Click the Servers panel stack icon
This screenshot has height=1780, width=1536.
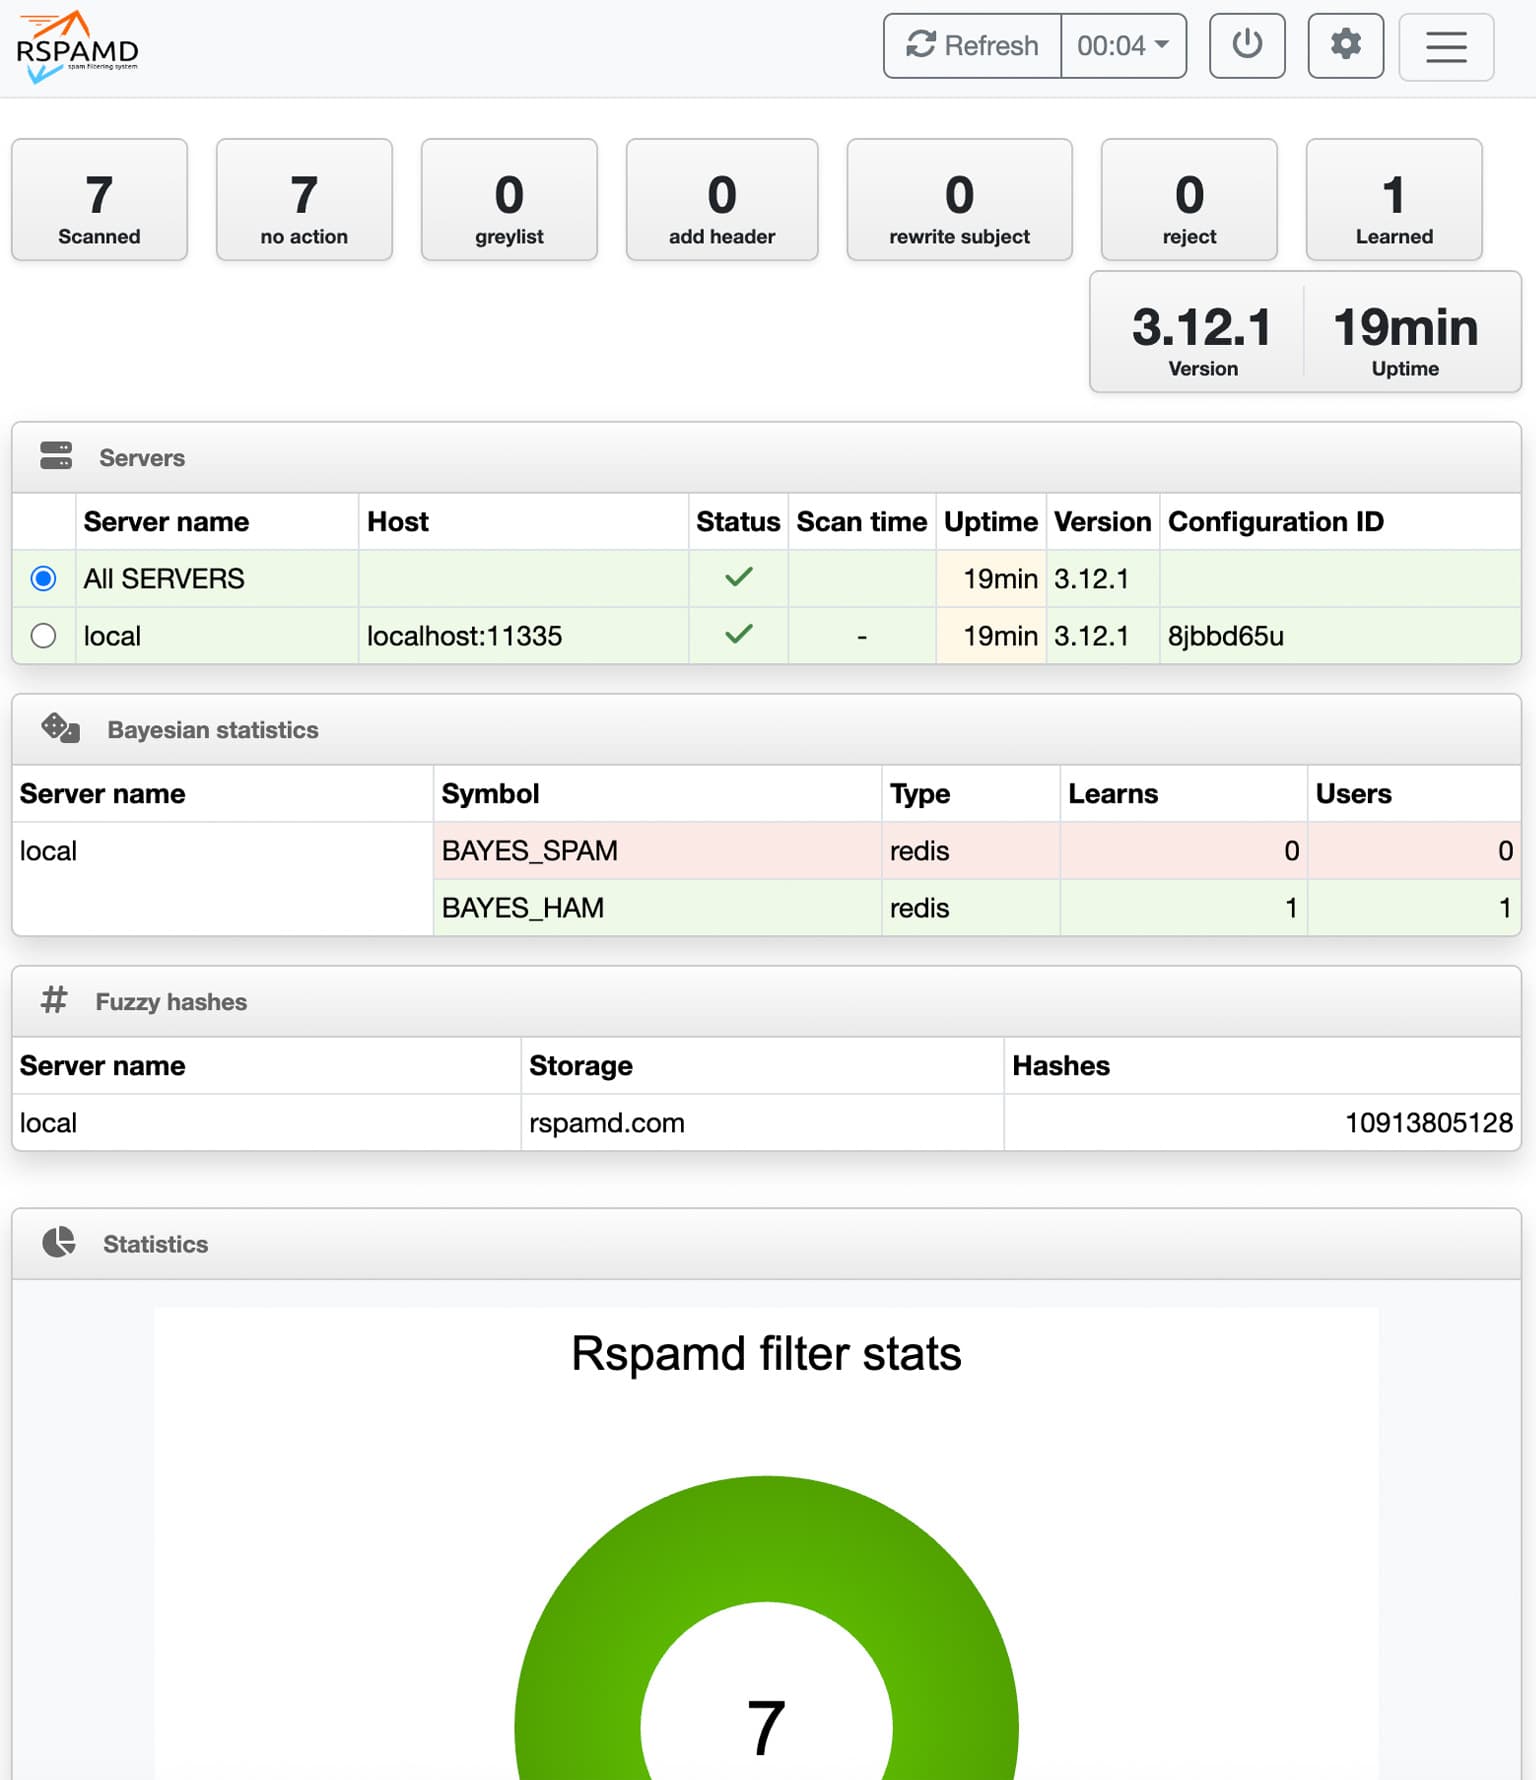pos(56,456)
